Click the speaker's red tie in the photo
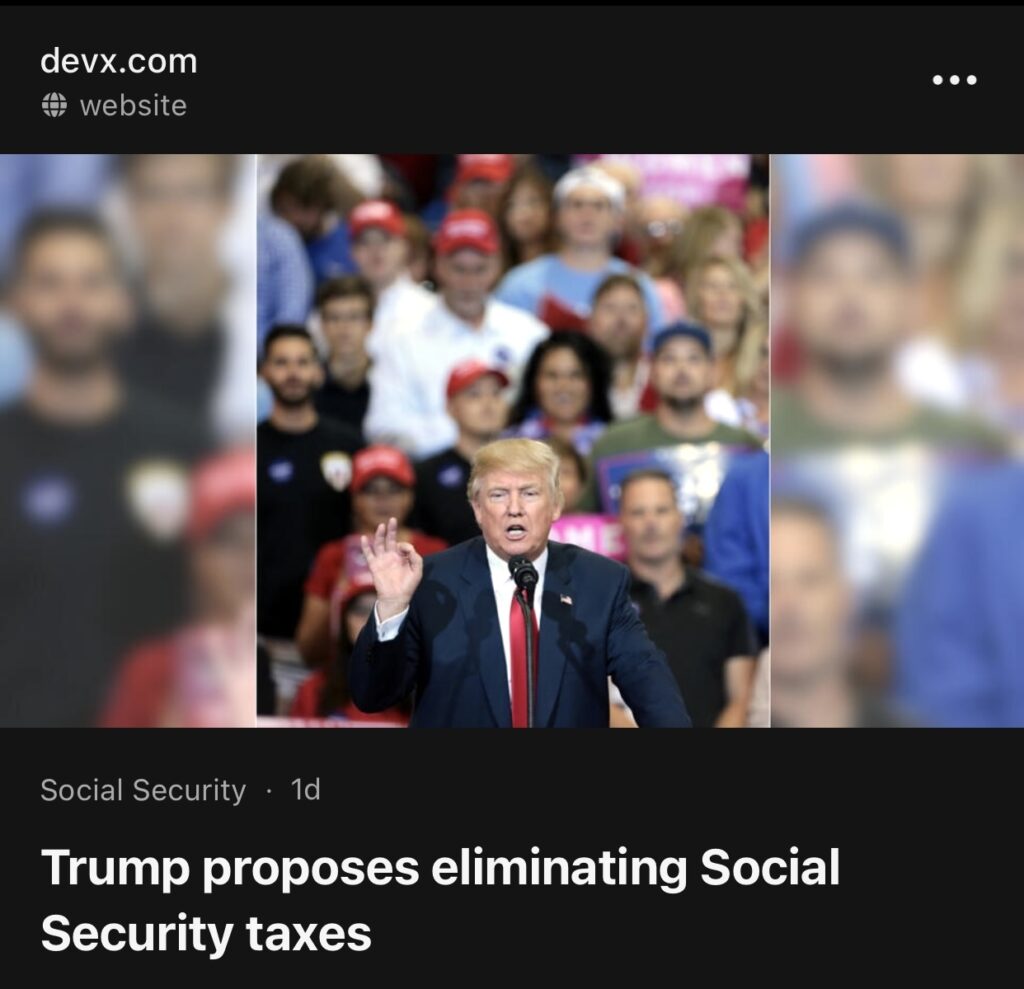This screenshot has width=1024, height=989. (x=522, y=661)
